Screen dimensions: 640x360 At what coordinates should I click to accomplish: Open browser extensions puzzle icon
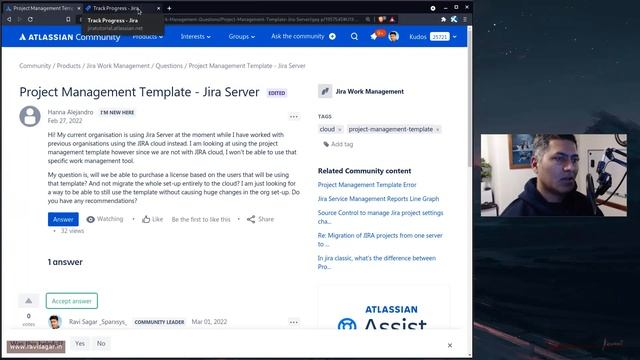pos(443,19)
